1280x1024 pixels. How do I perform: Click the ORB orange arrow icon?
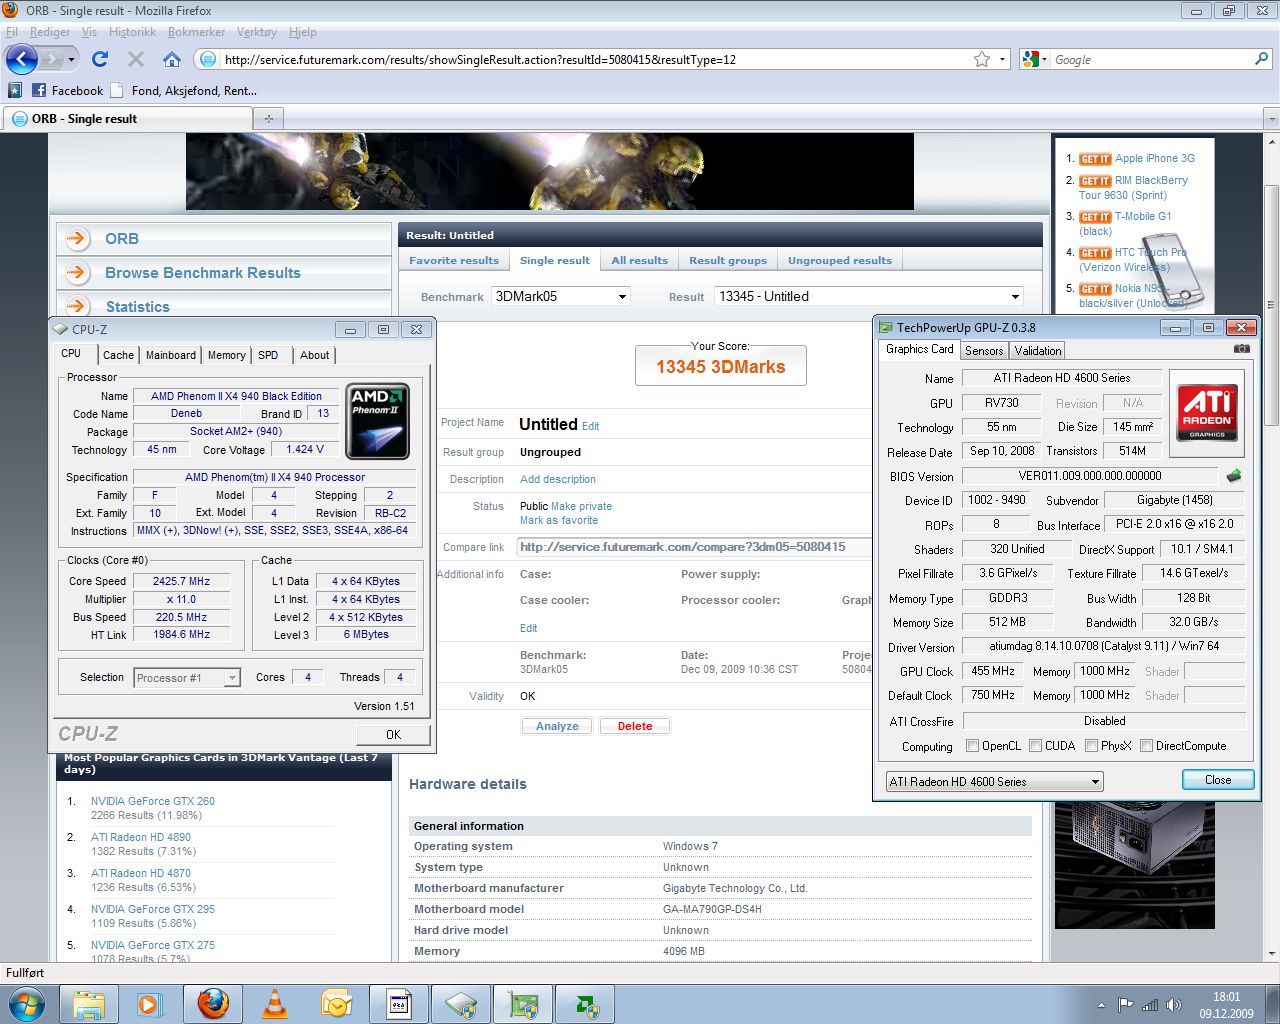(76, 238)
